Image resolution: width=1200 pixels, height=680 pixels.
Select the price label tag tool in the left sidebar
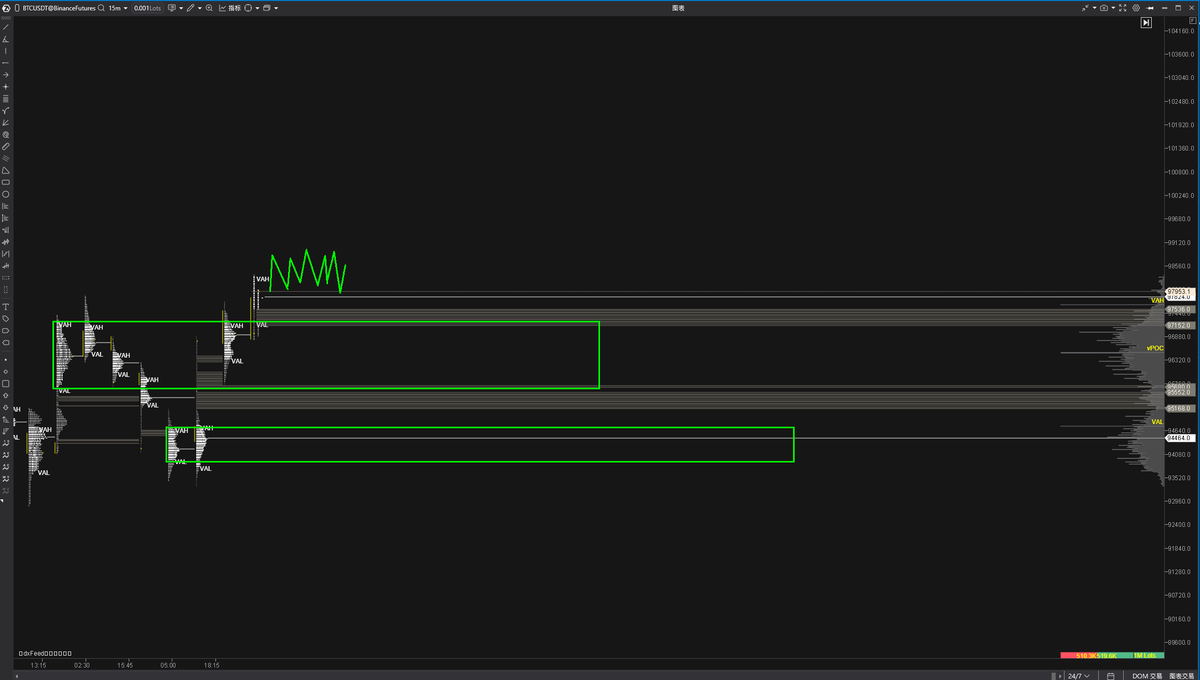pyautogui.click(x=6, y=318)
